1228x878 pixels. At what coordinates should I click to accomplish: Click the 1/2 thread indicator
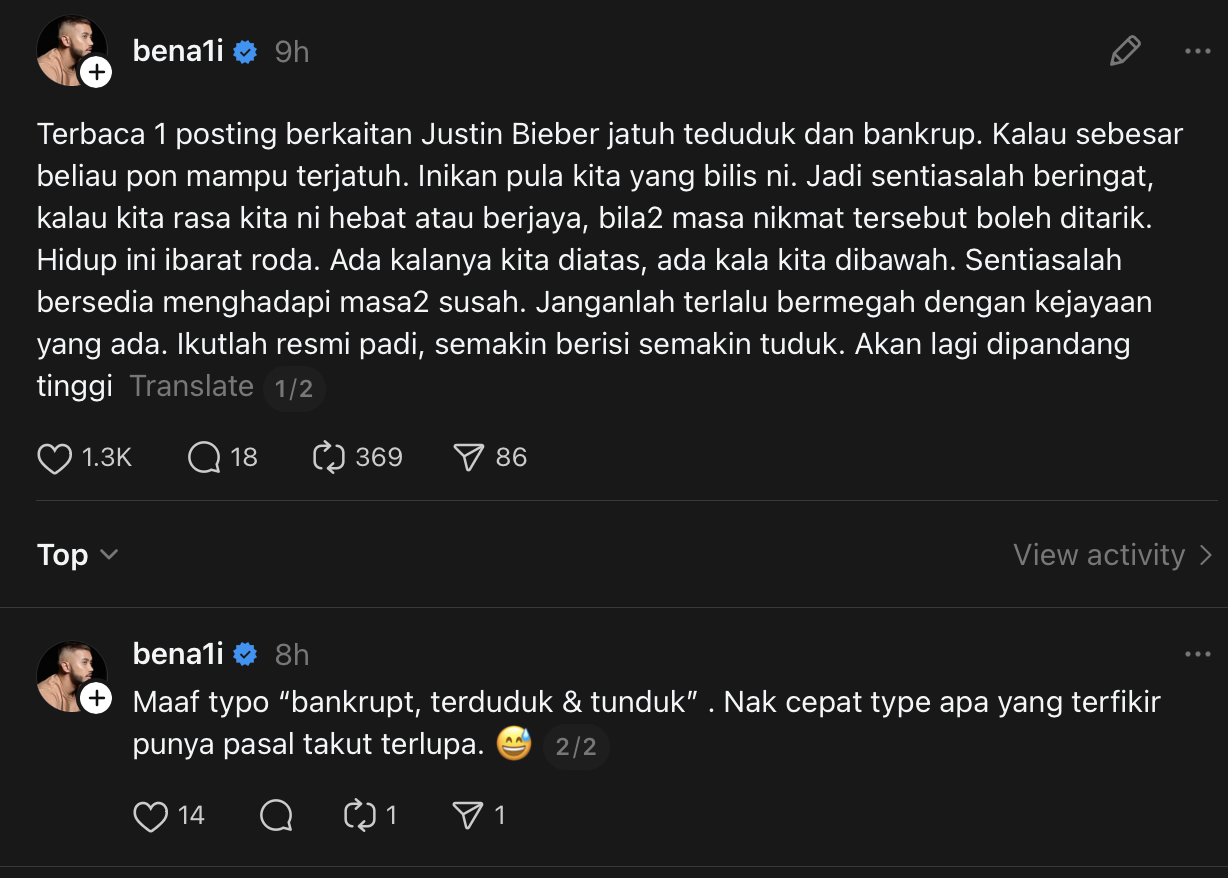click(294, 388)
